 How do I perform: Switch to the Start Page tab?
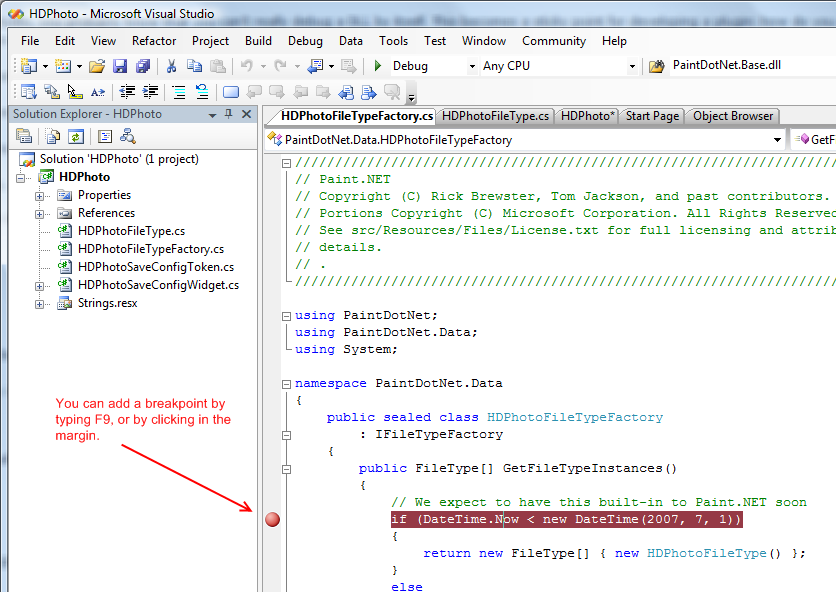tap(652, 116)
